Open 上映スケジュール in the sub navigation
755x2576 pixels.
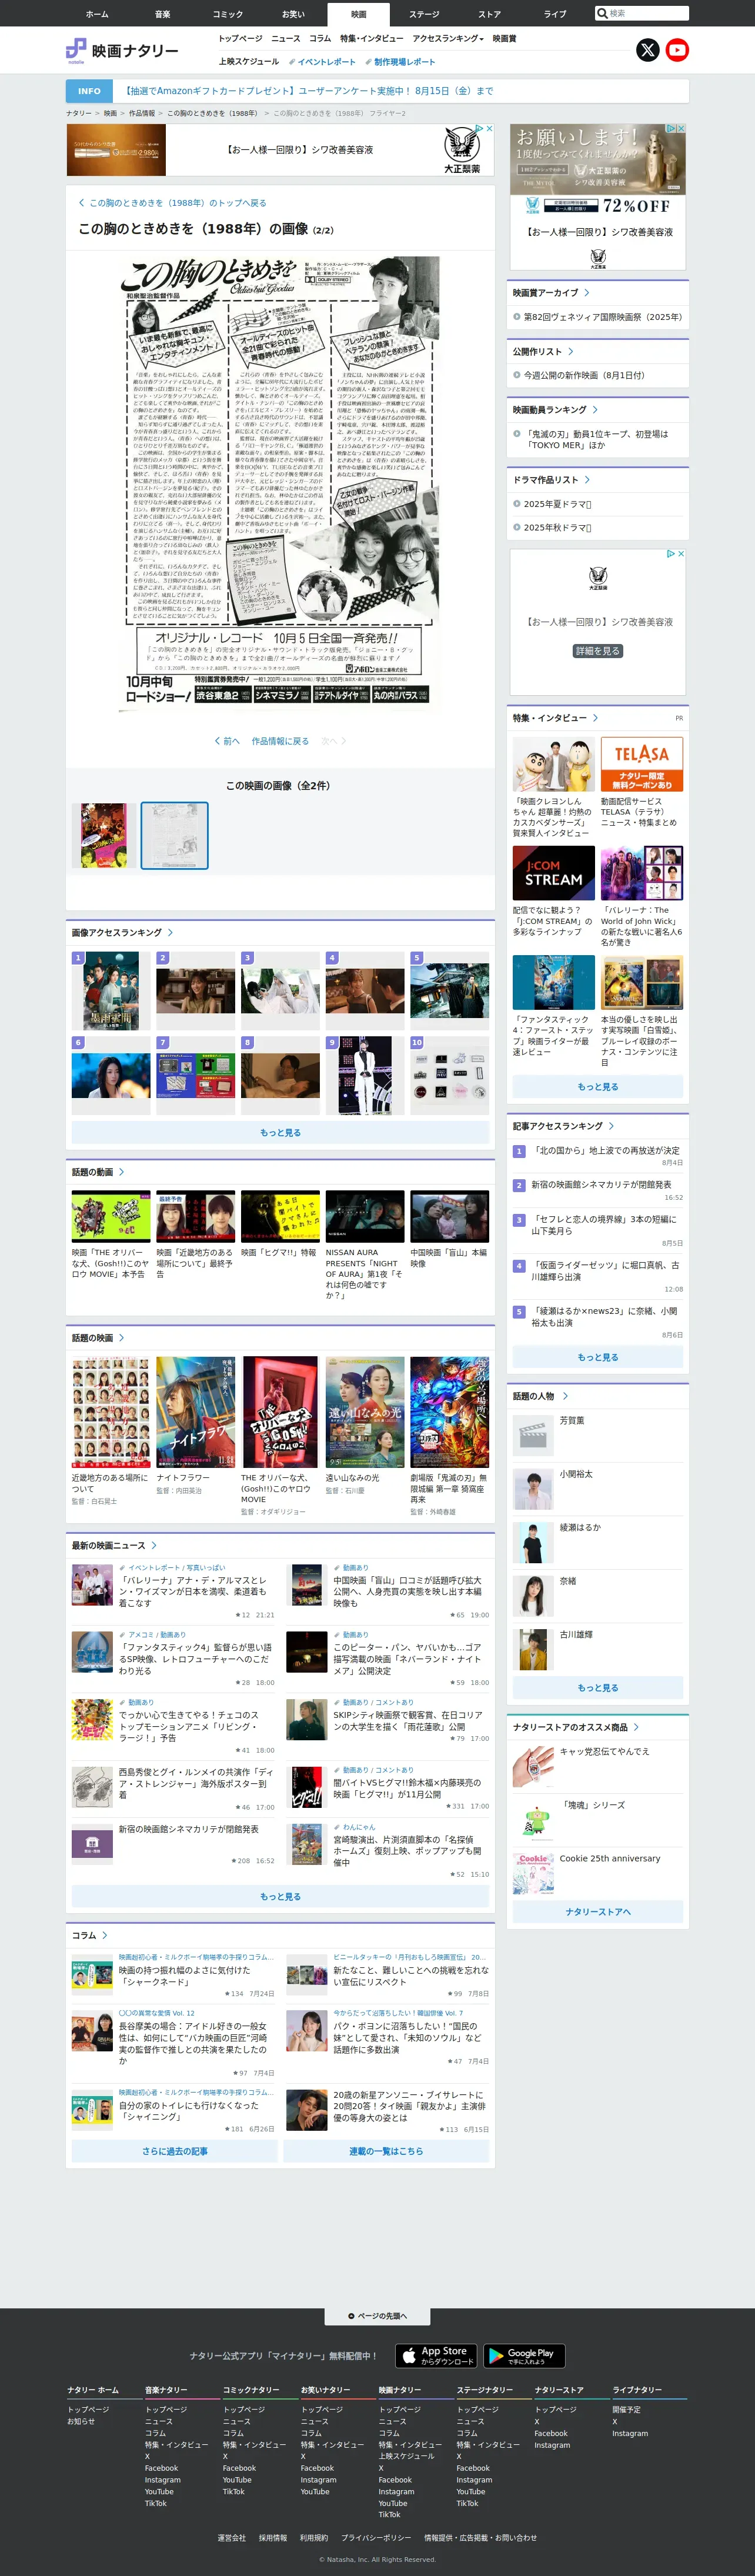pos(249,62)
